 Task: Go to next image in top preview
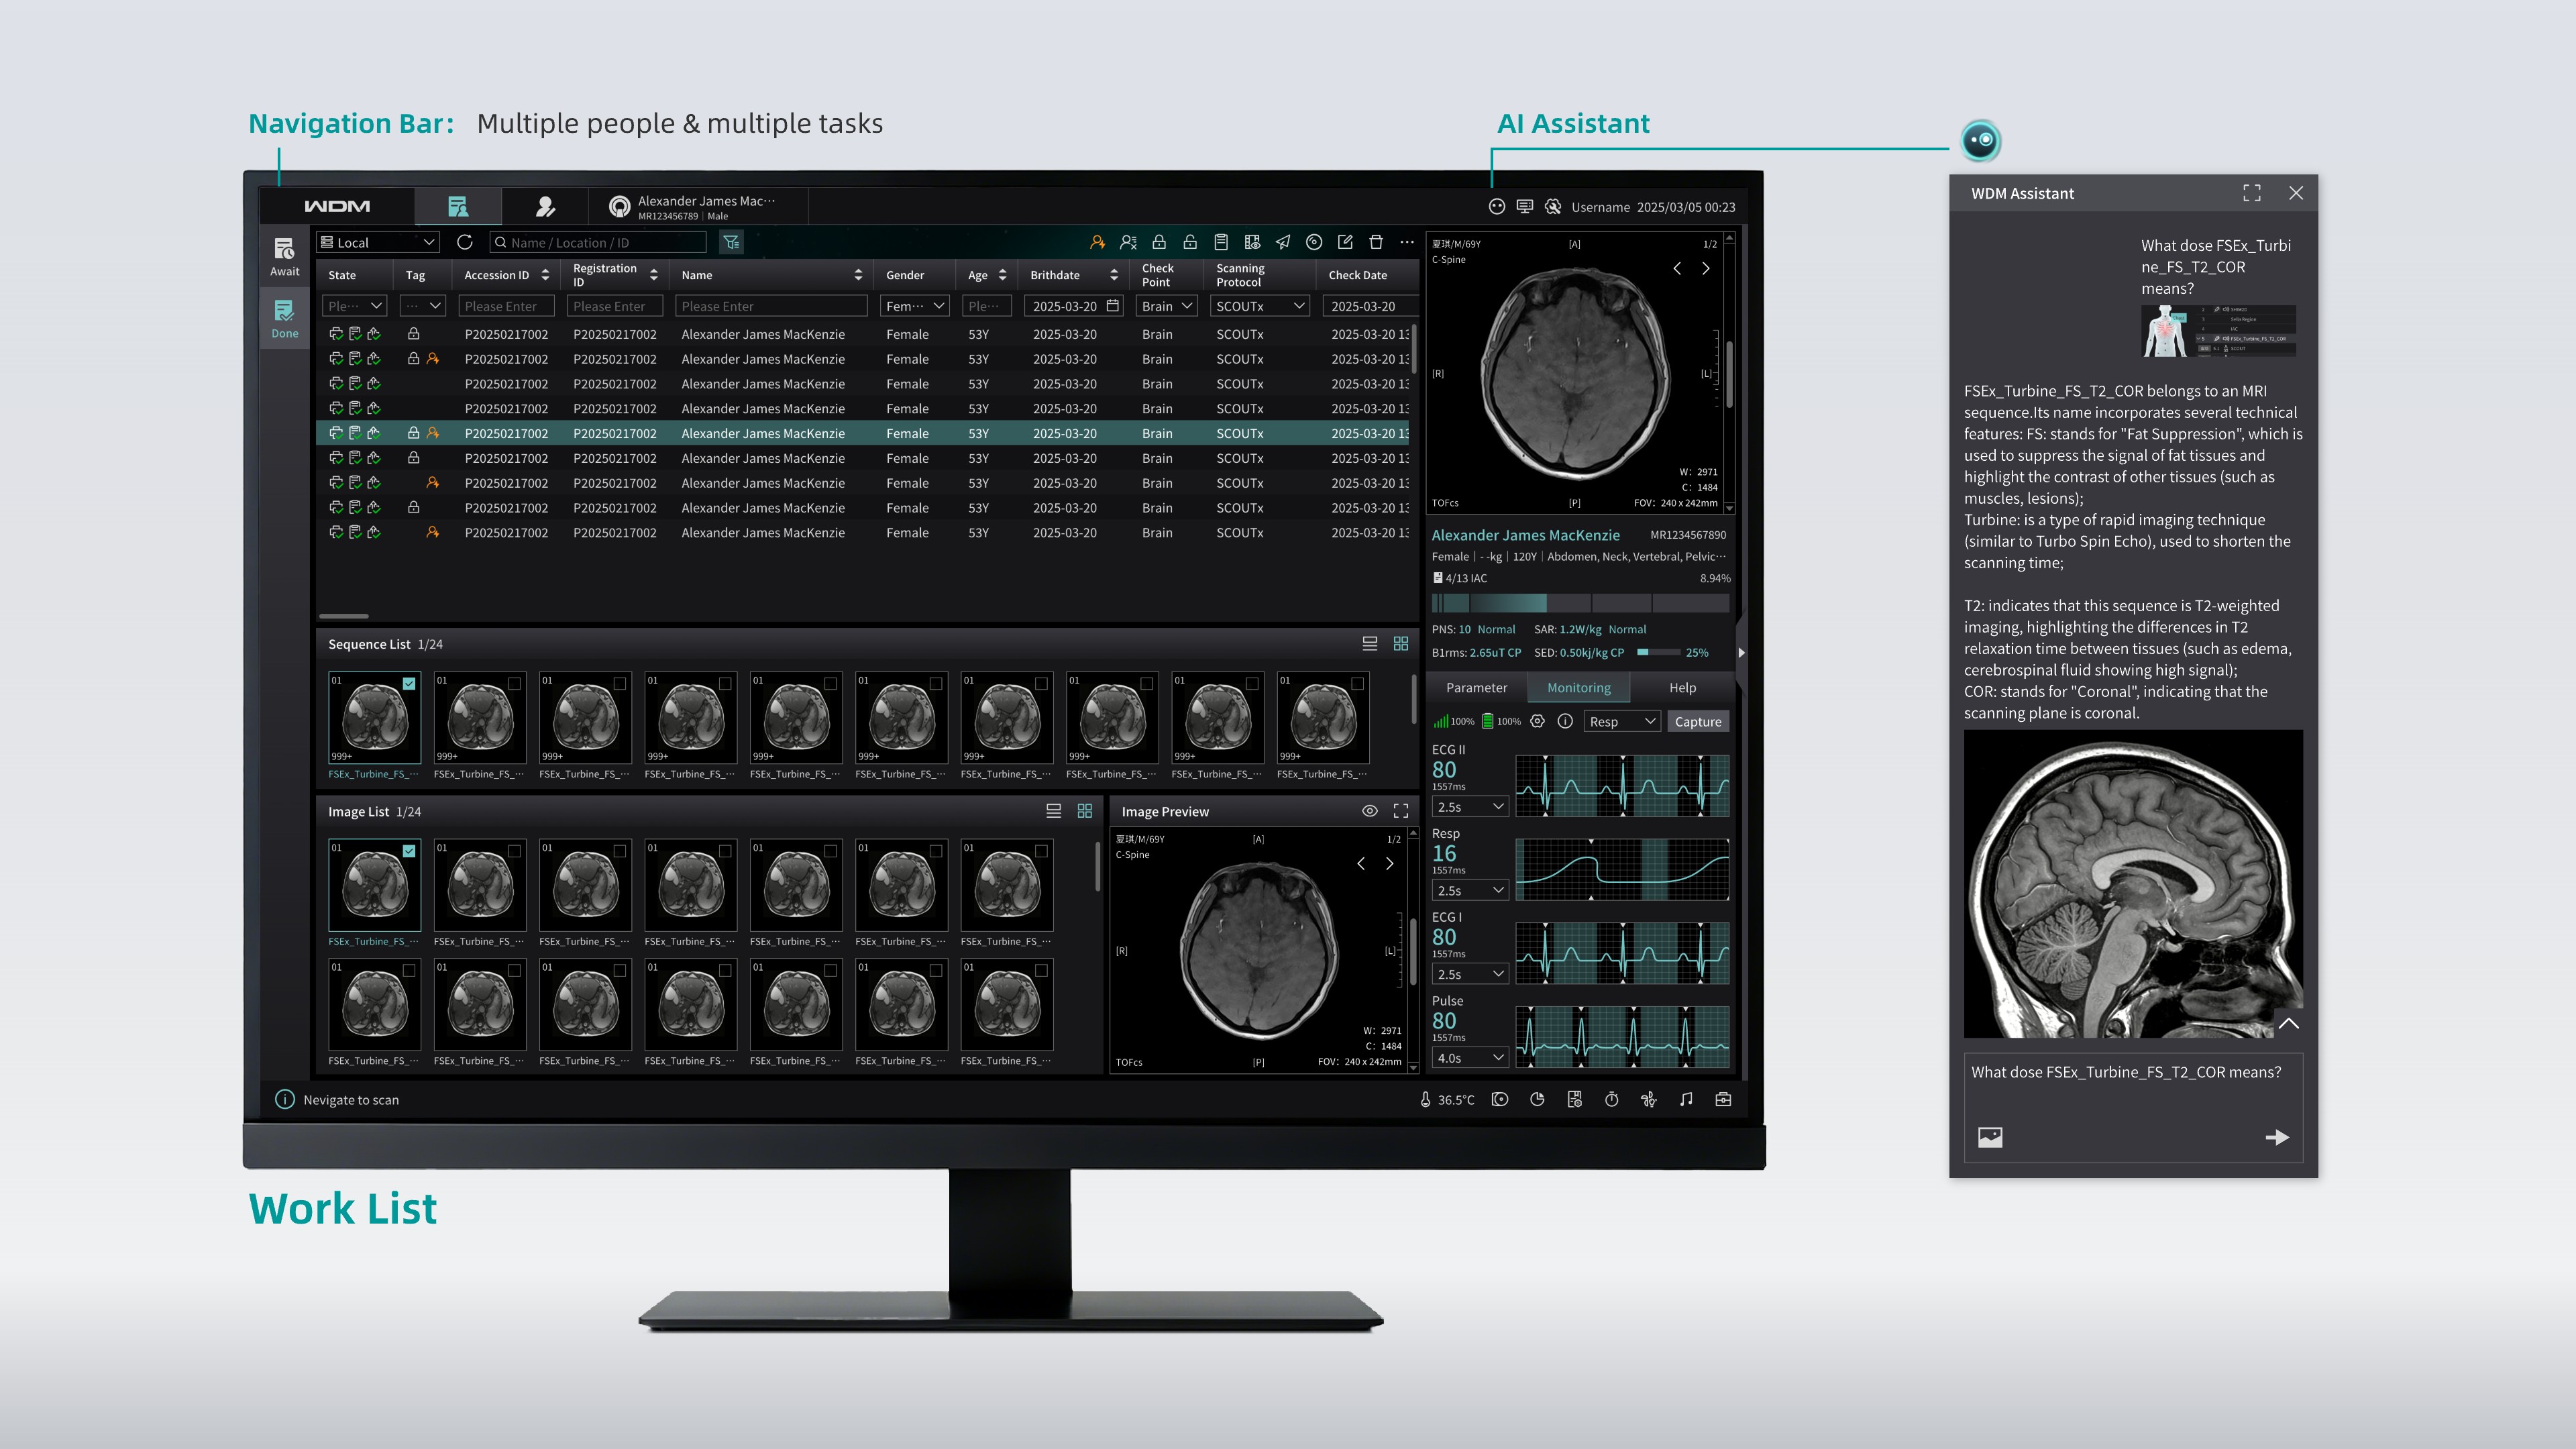[x=1706, y=268]
